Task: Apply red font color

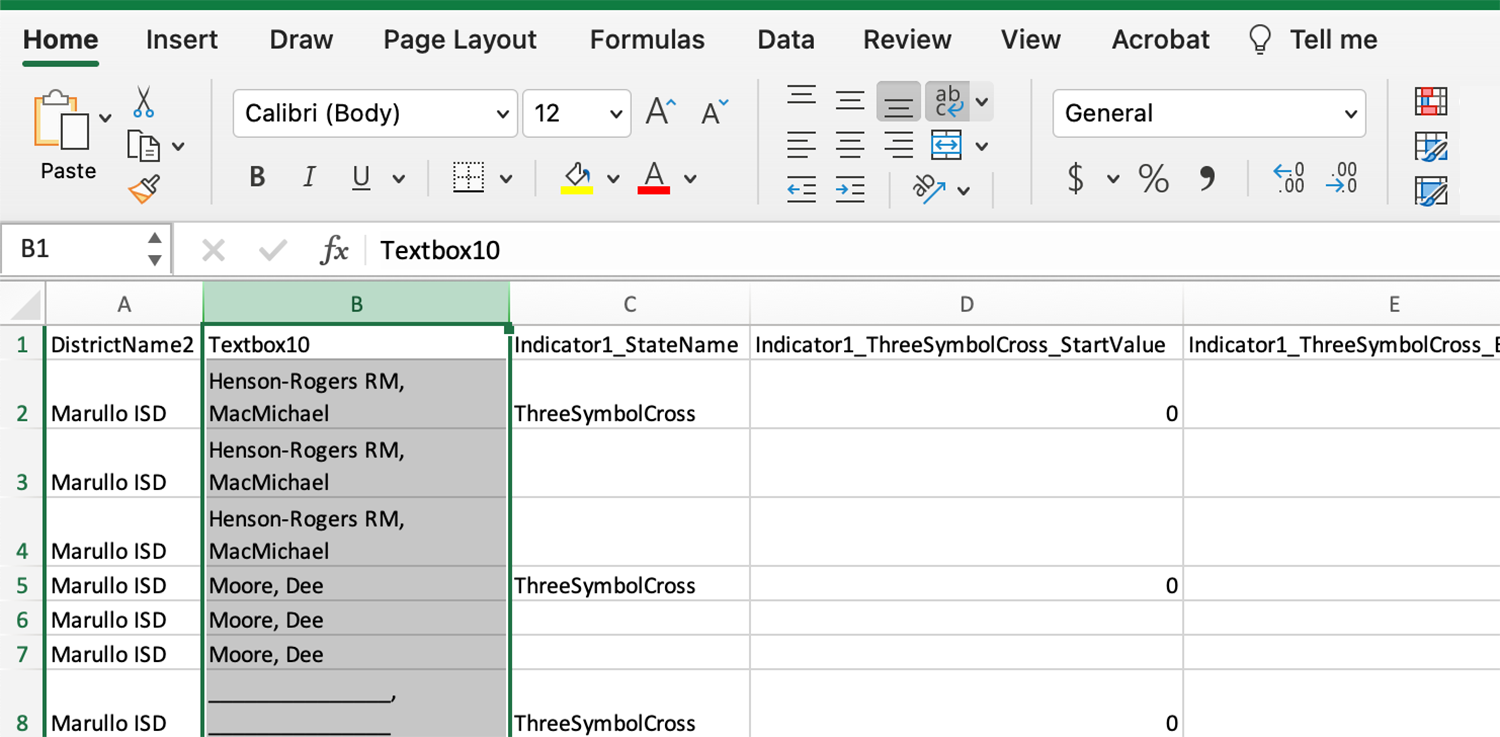Action: 654,178
